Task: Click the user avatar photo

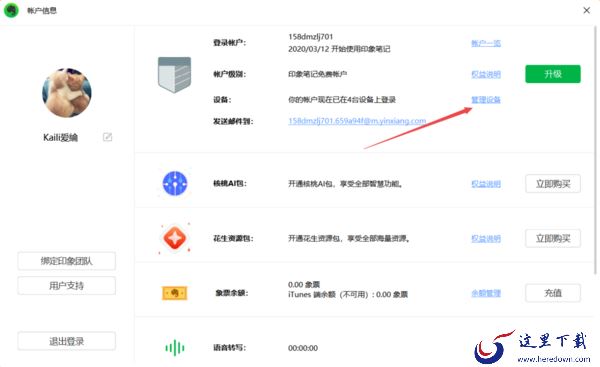Action: pos(67,93)
